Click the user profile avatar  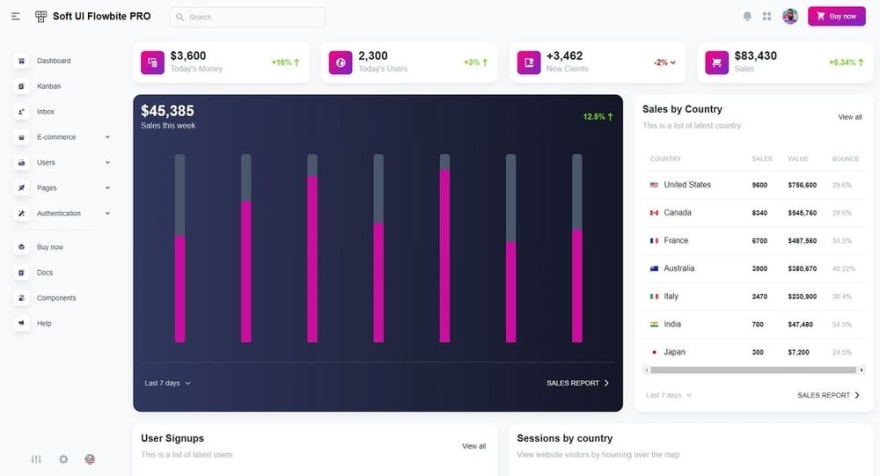pyautogui.click(x=790, y=16)
